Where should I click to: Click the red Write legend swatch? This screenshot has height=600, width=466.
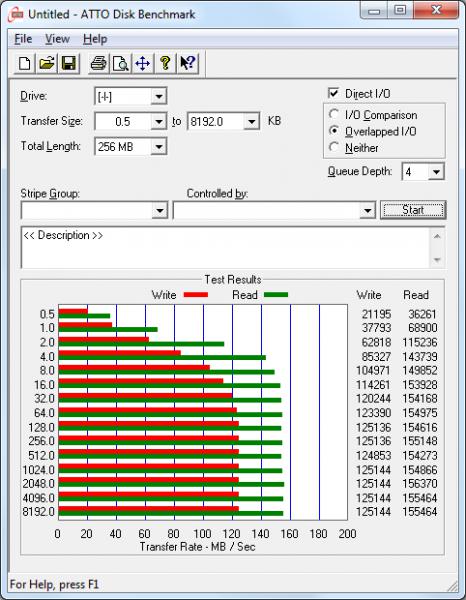[196, 295]
